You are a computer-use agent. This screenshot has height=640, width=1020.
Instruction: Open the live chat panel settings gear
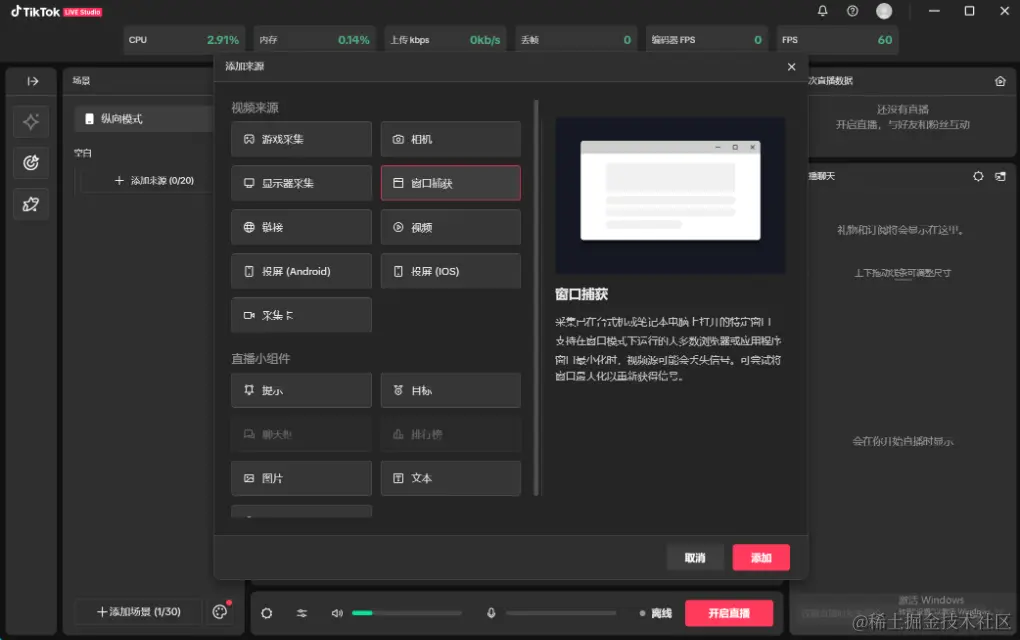(978, 176)
